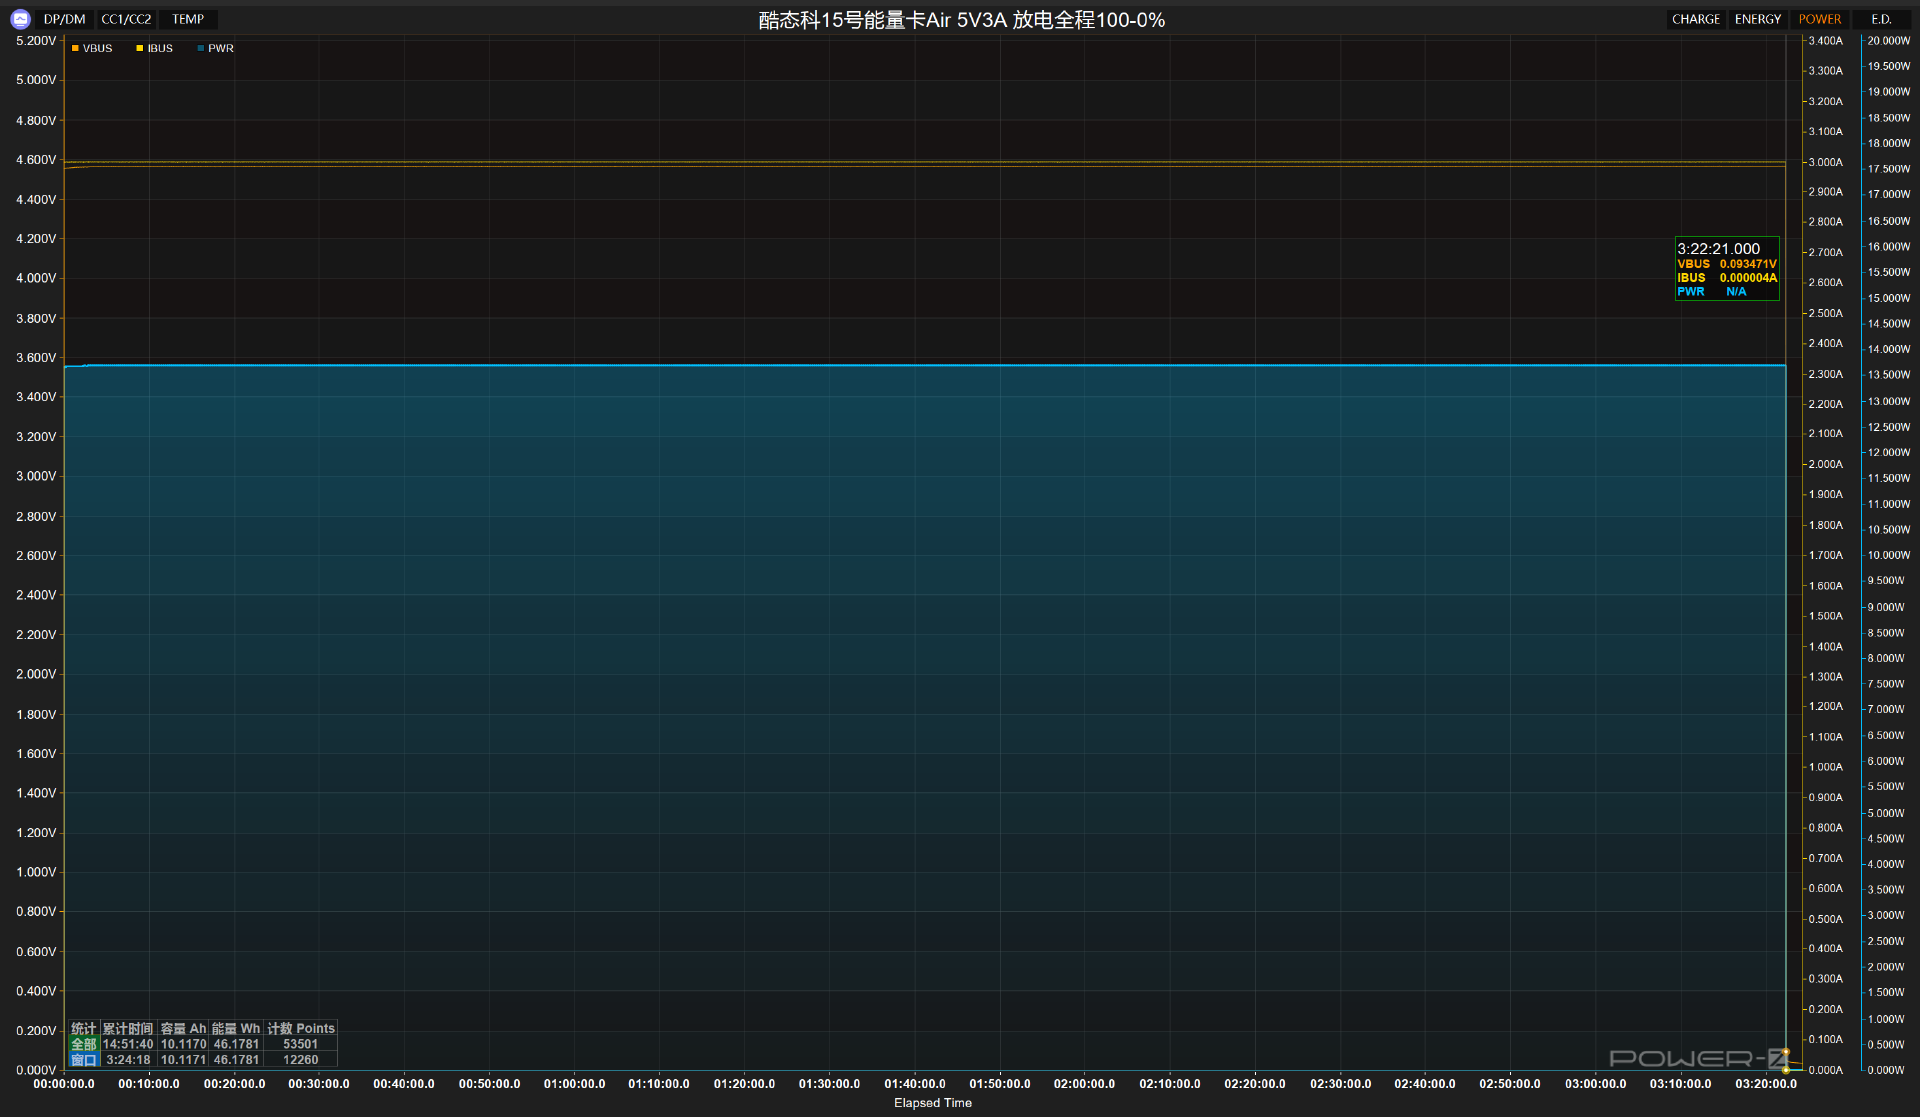Click the 统计 table header cell
Viewport: 1920px width, 1117px height.
[x=84, y=1028]
